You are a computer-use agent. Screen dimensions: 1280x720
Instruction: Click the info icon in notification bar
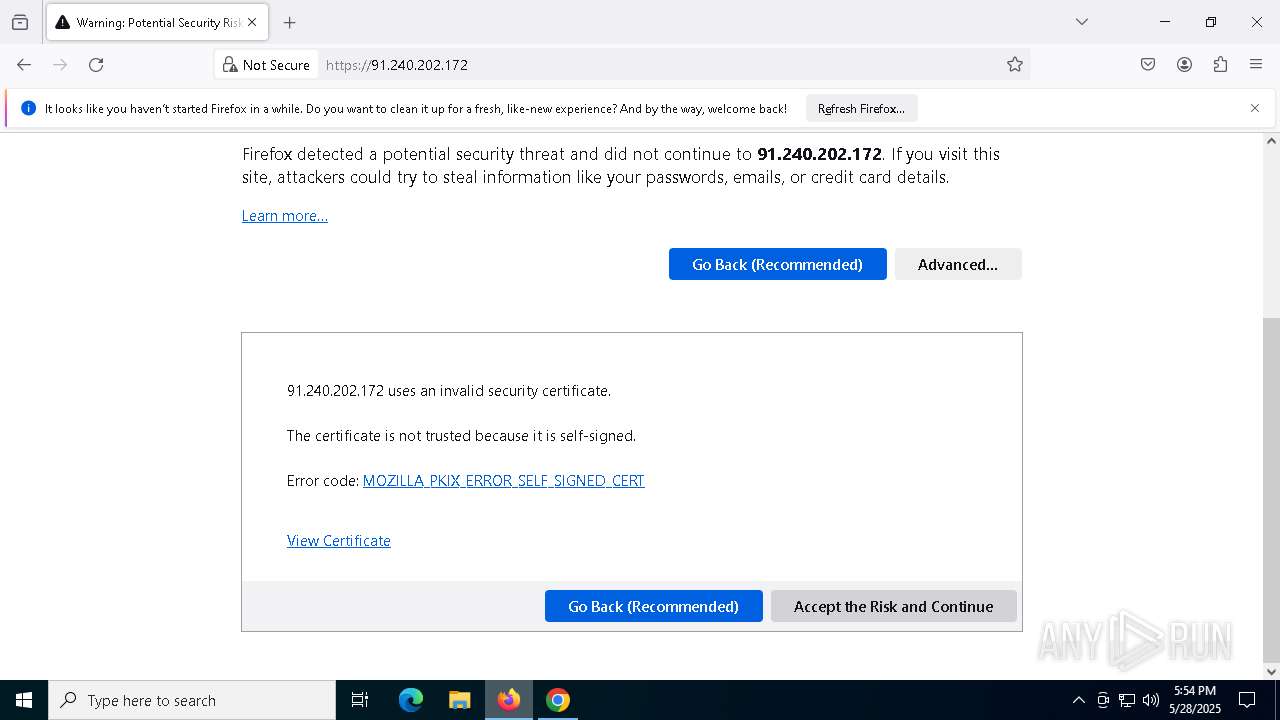tap(28, 108)
